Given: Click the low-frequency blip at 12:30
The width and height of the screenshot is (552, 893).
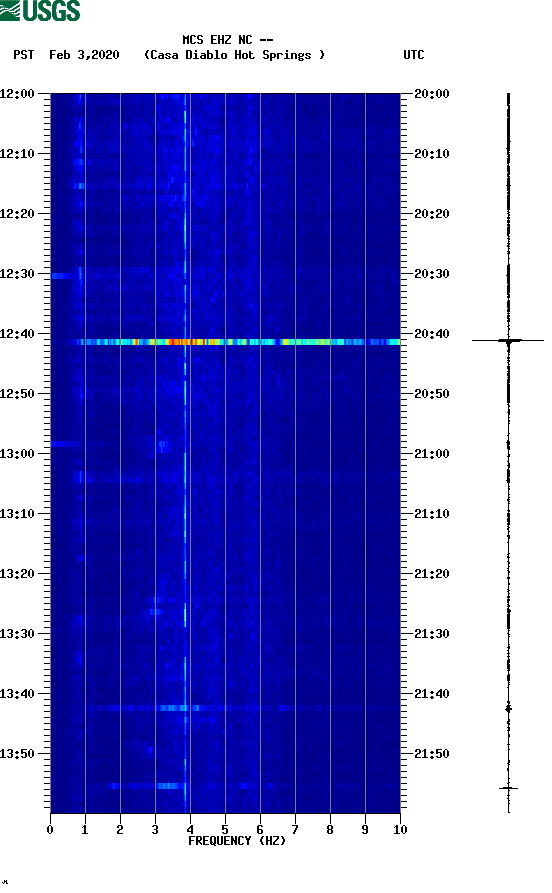Looking at the screenshot, I should point(63,276).
